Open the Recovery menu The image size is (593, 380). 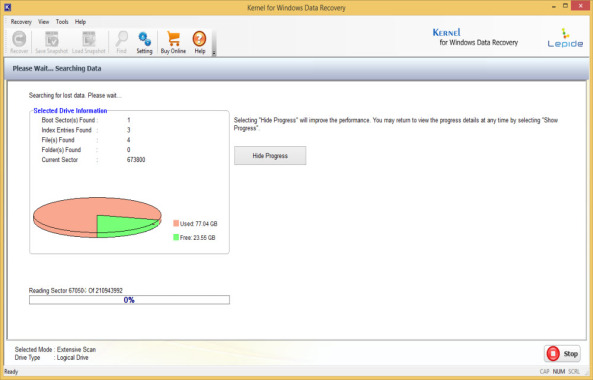click(21, 22)
